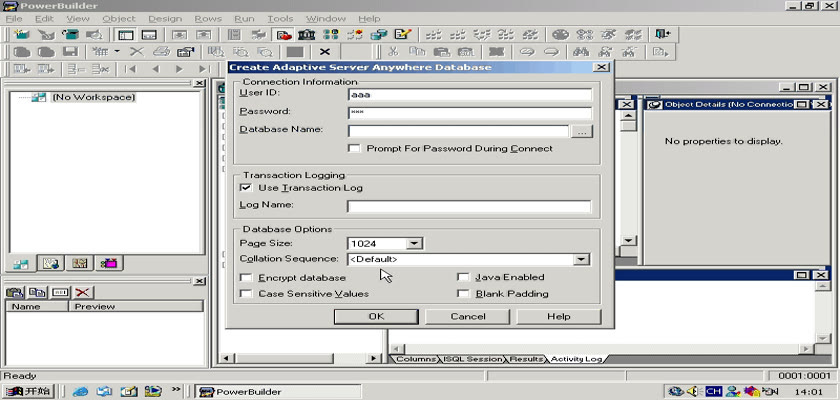Image resolution: width=840 pixels, height=400 pixels.
Task: Uncheck Use Transaction Log
Action: pos(246,188)
